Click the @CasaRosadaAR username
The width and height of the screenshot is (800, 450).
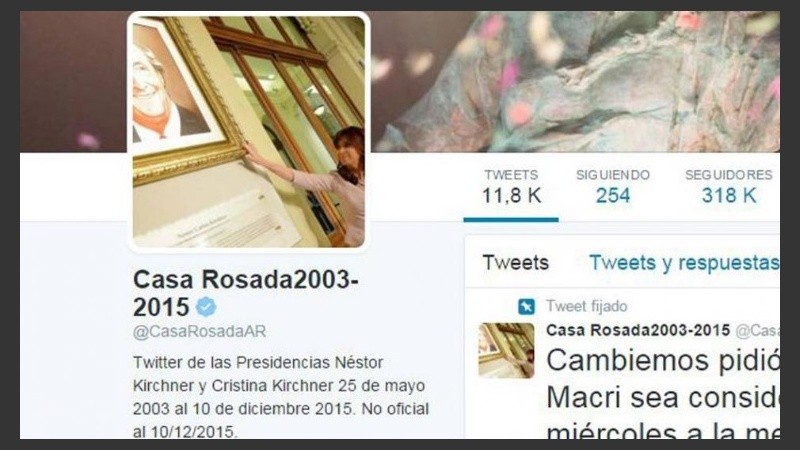(199, 332)
